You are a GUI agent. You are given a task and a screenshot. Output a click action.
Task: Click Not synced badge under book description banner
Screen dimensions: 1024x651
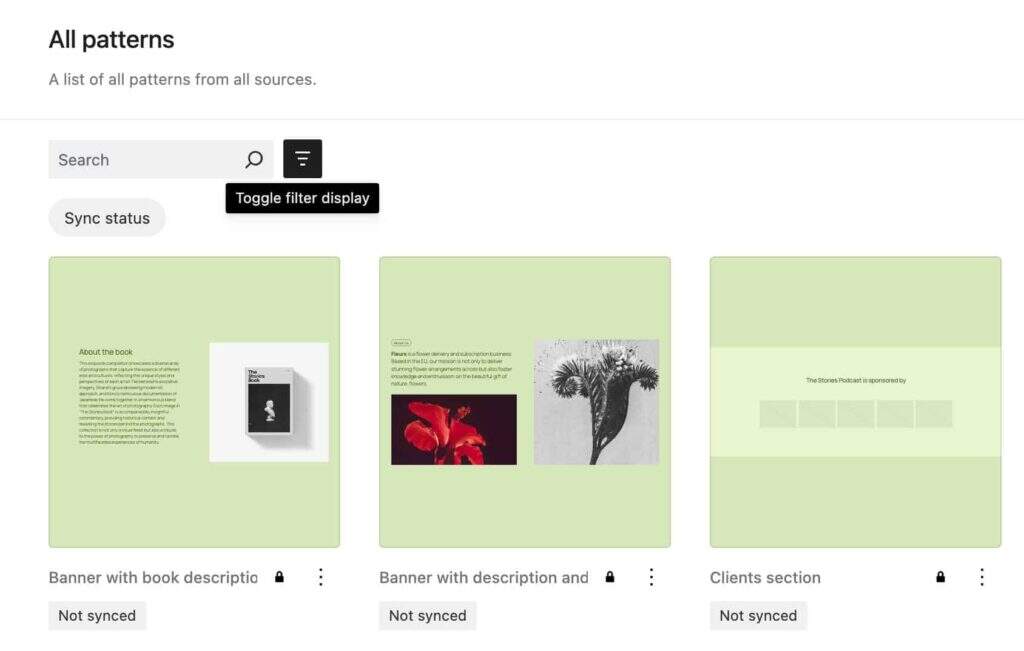97,616
